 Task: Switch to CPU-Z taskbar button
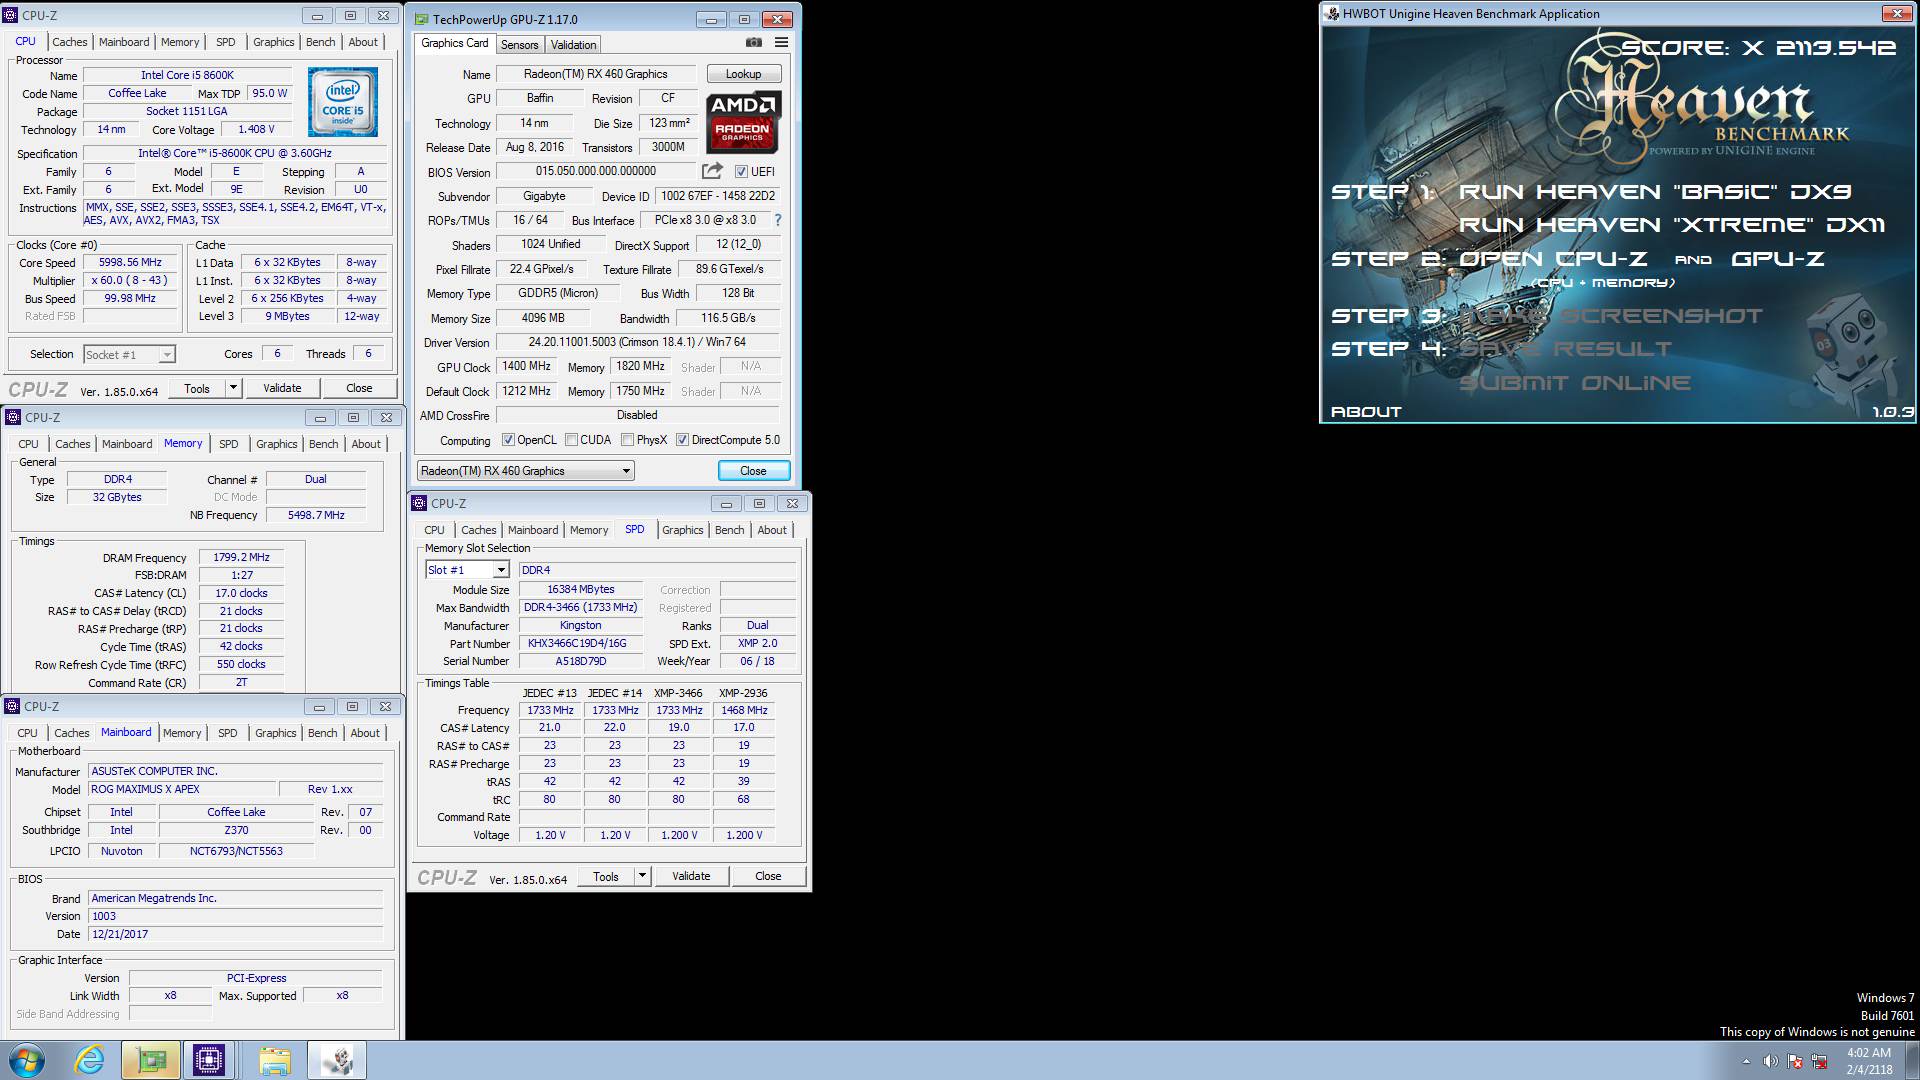tap(209, 1060)
